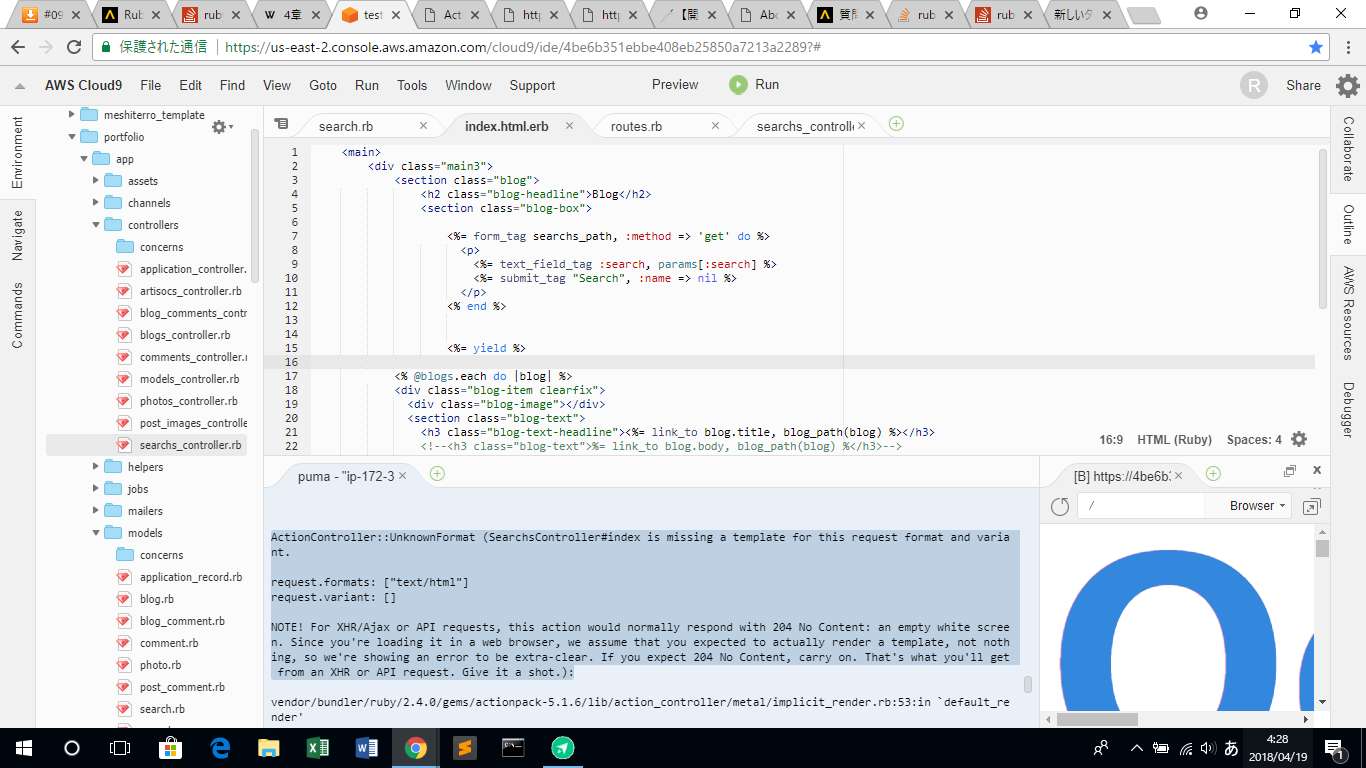Open Cloud9 preferences gear icon

click(1348, 85)
